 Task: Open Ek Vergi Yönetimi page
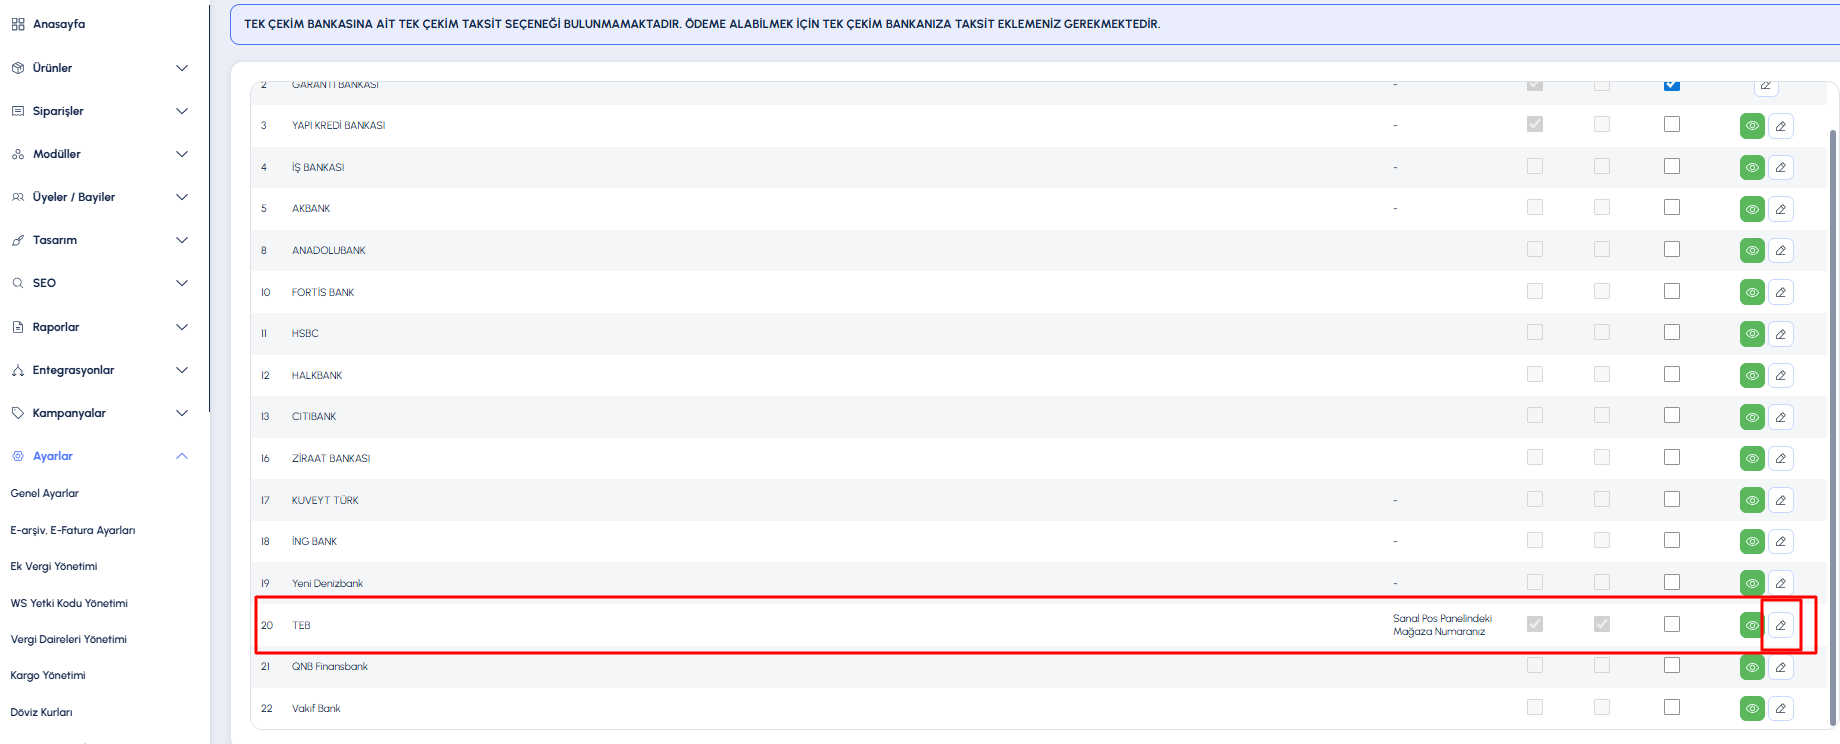click(x=54, y=566)
